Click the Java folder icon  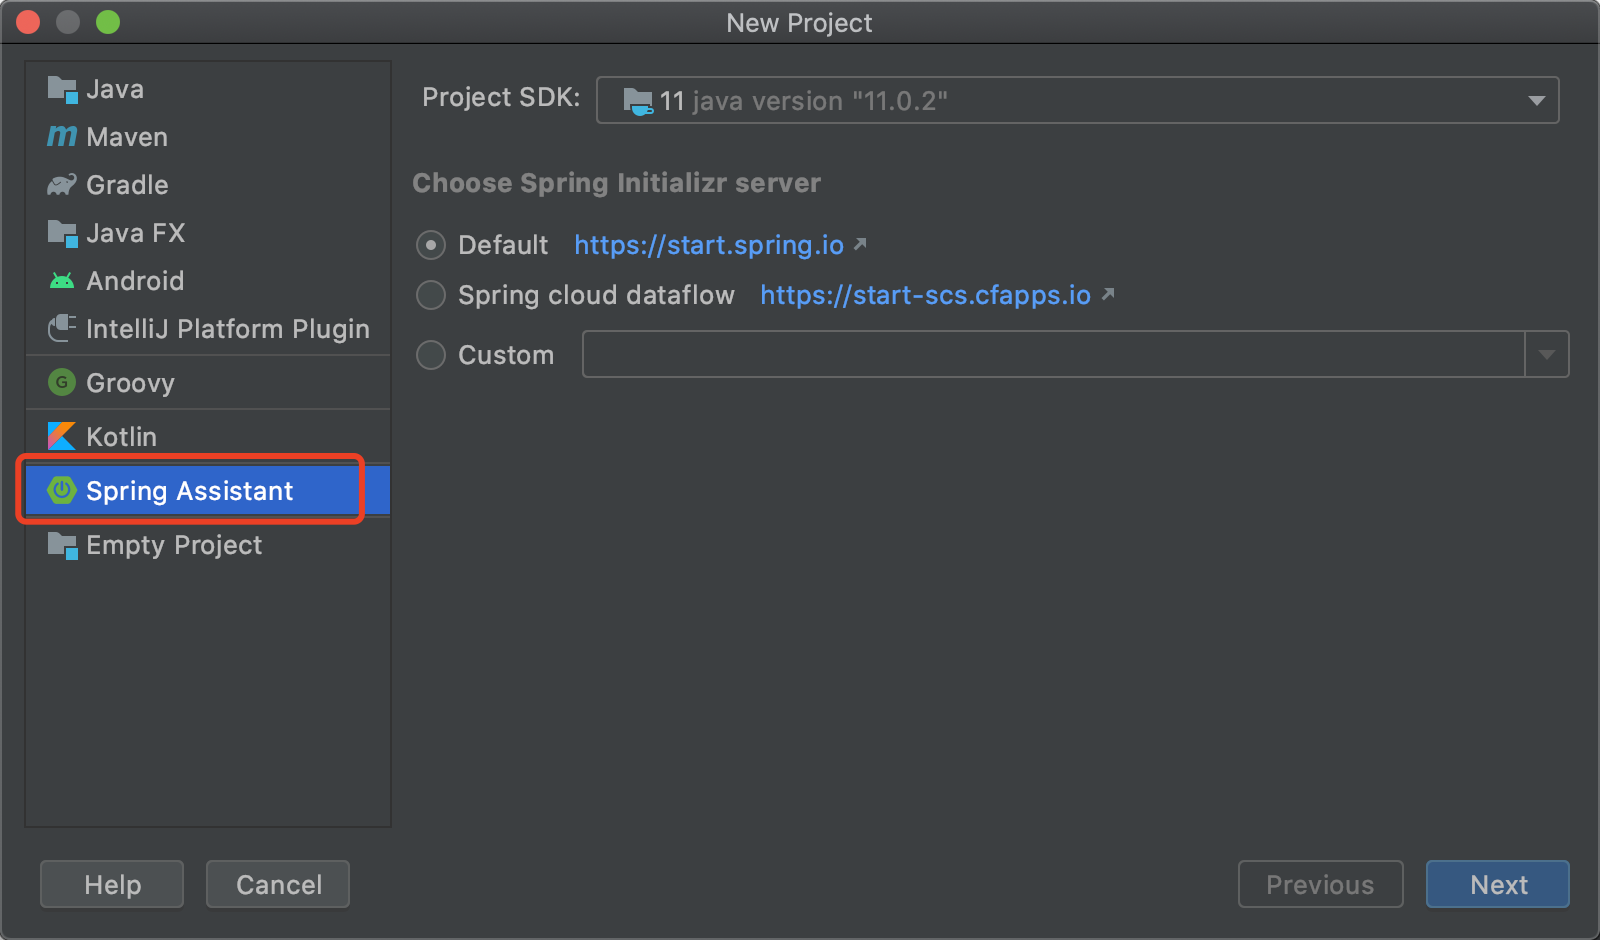pos(62,89)
